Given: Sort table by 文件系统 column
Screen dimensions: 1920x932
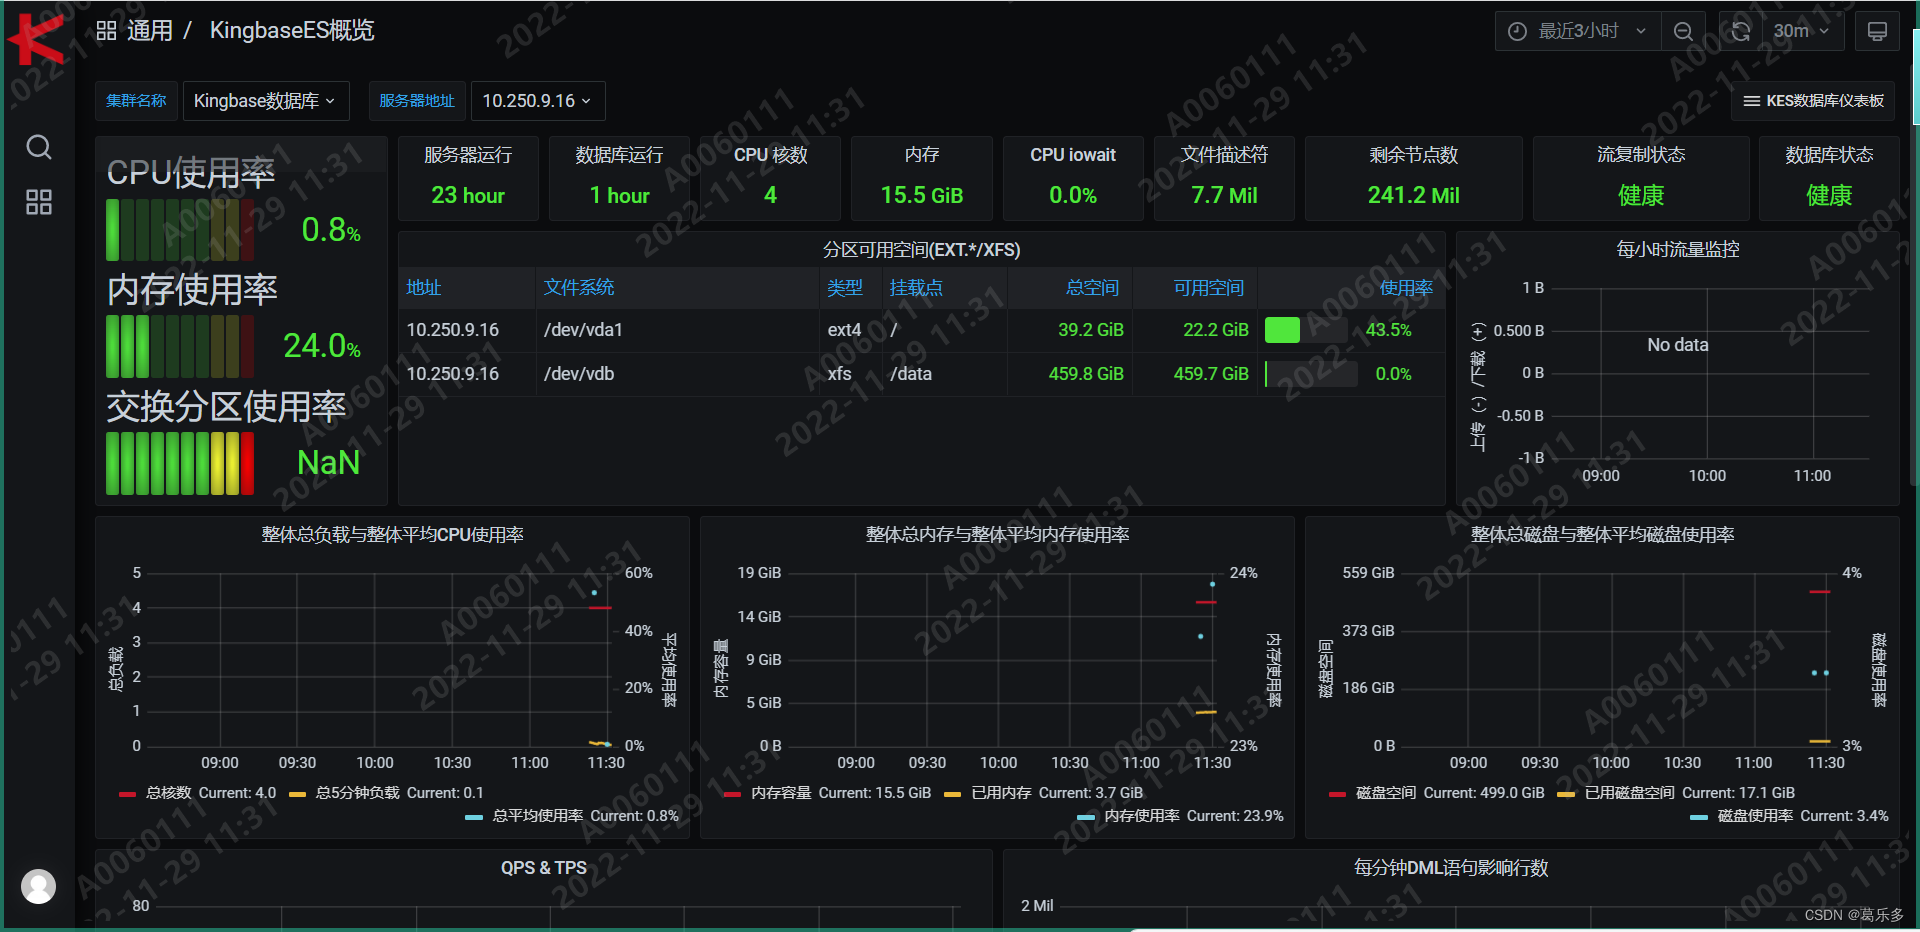Looking at the screenshot, I should [x=579, y=288].
